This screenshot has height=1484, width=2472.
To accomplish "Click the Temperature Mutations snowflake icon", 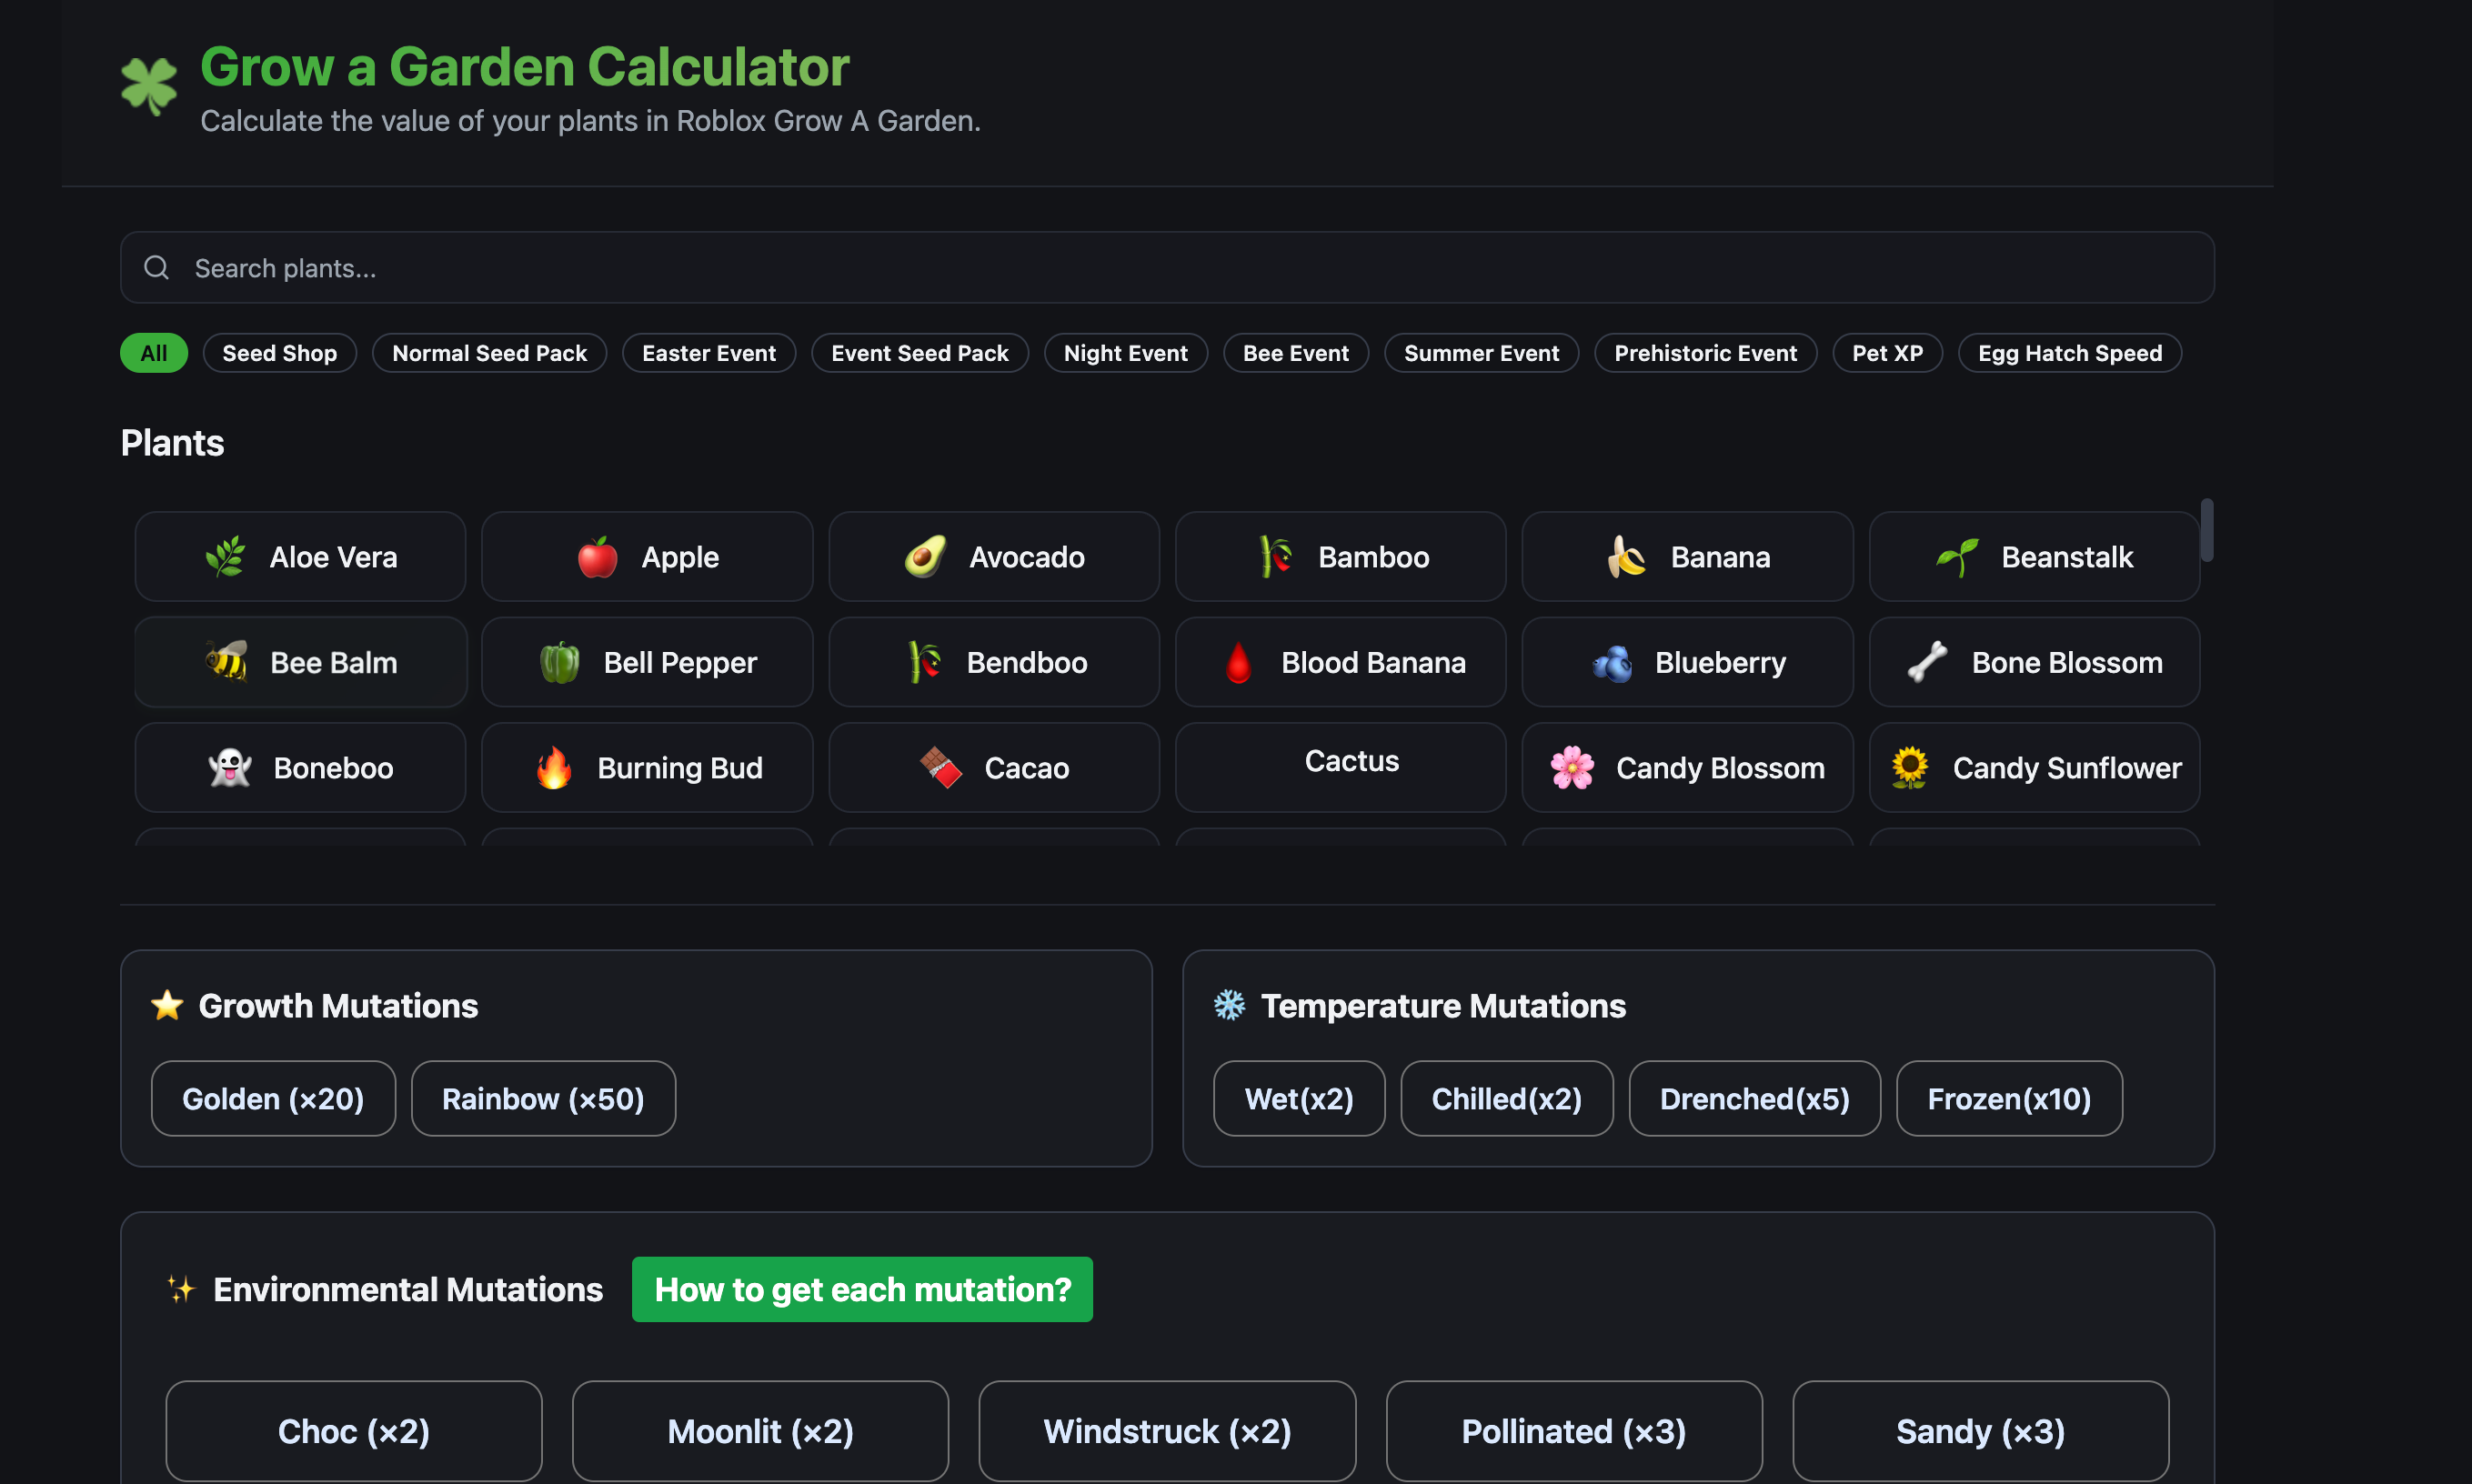I will click(1229, 1005).
